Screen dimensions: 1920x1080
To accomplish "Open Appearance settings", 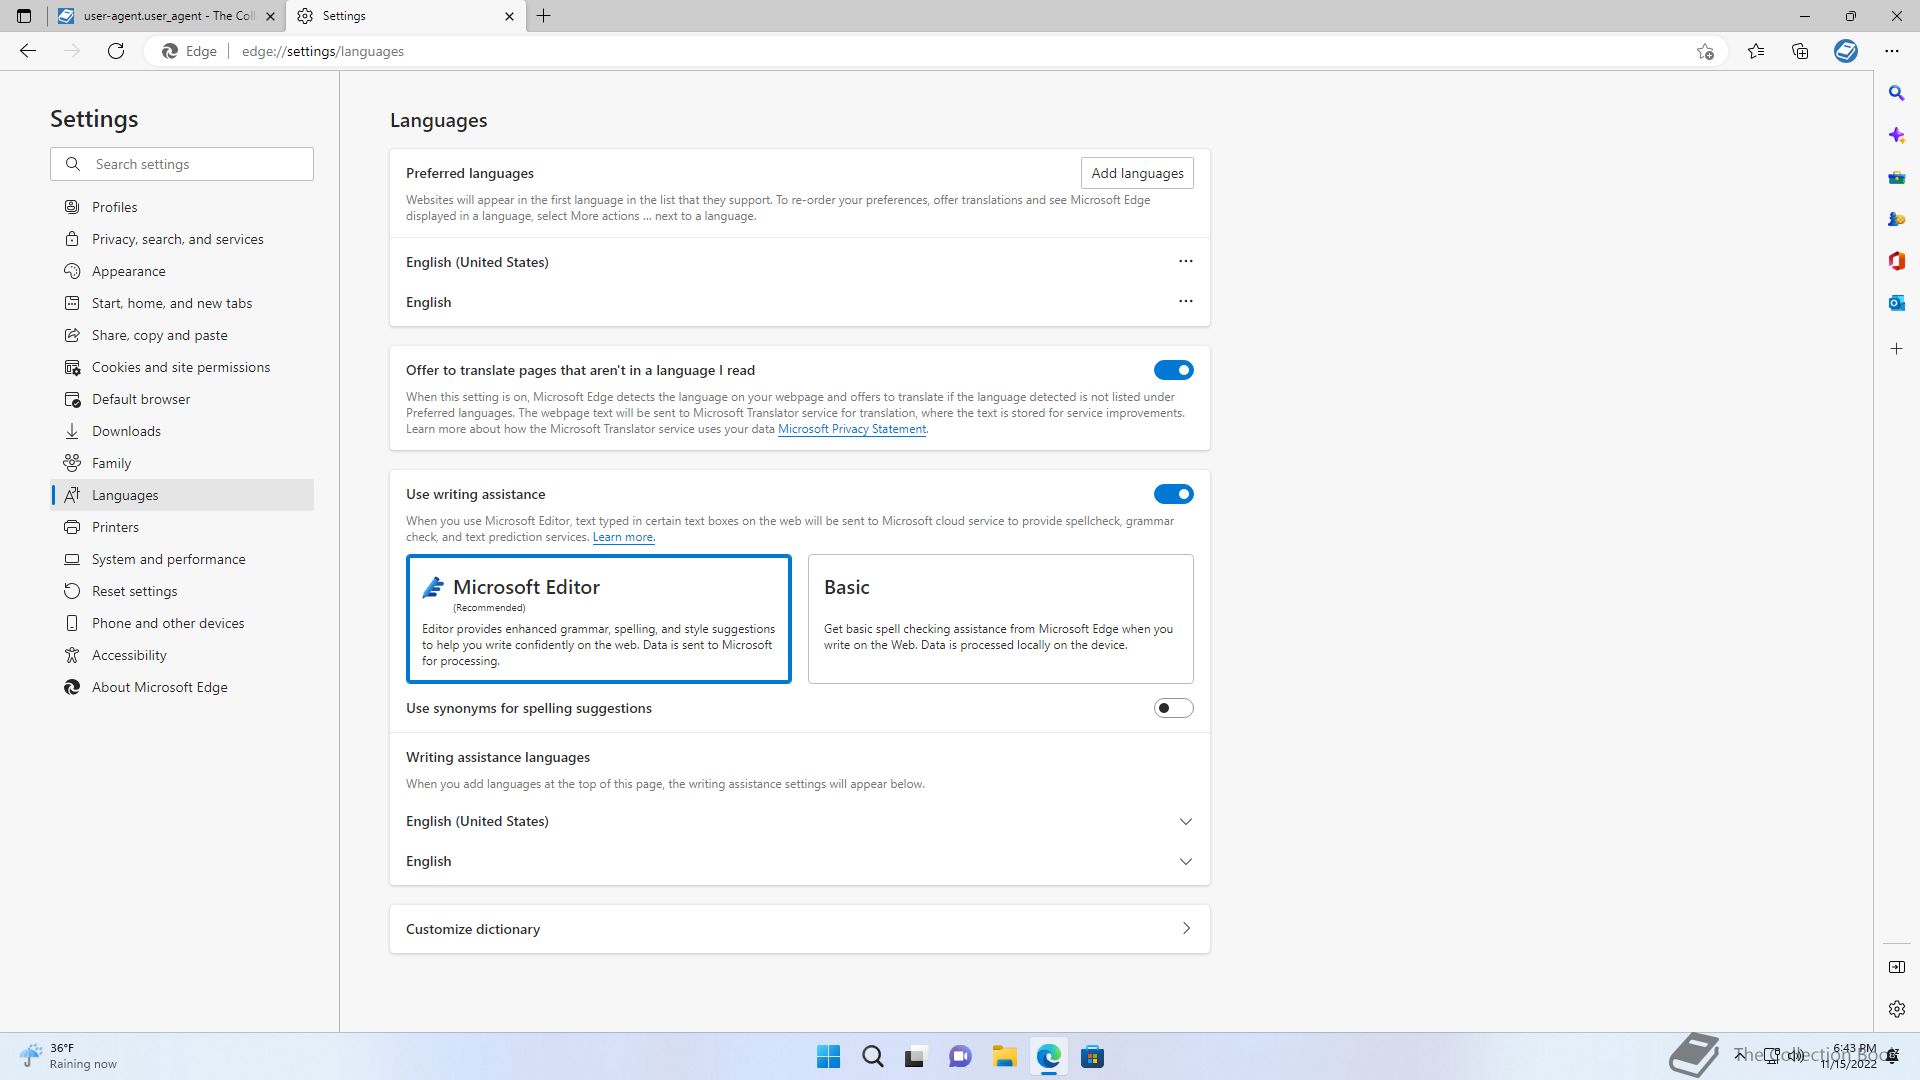I will 182,271.
